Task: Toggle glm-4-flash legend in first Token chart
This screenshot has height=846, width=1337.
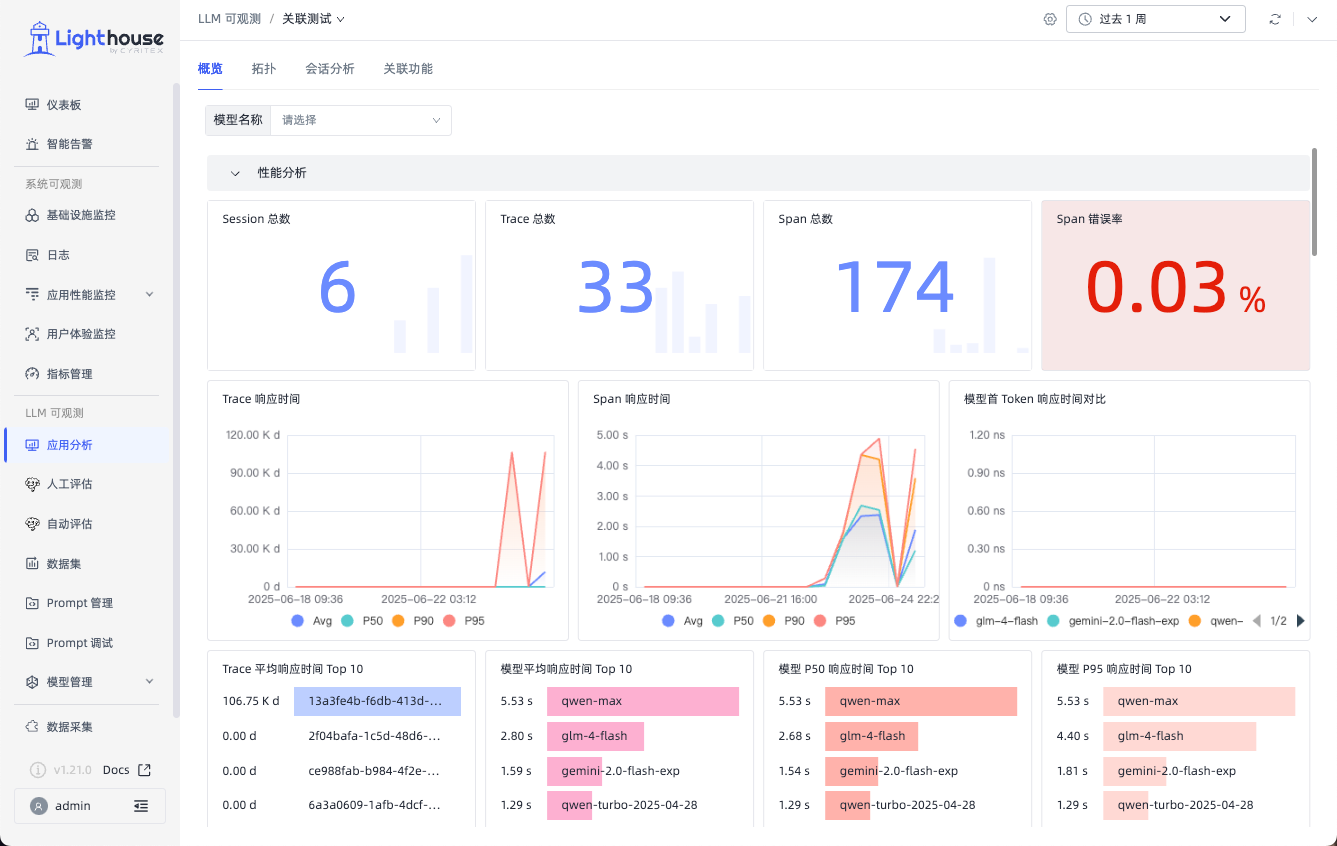Action: click(x=996, y=621)
